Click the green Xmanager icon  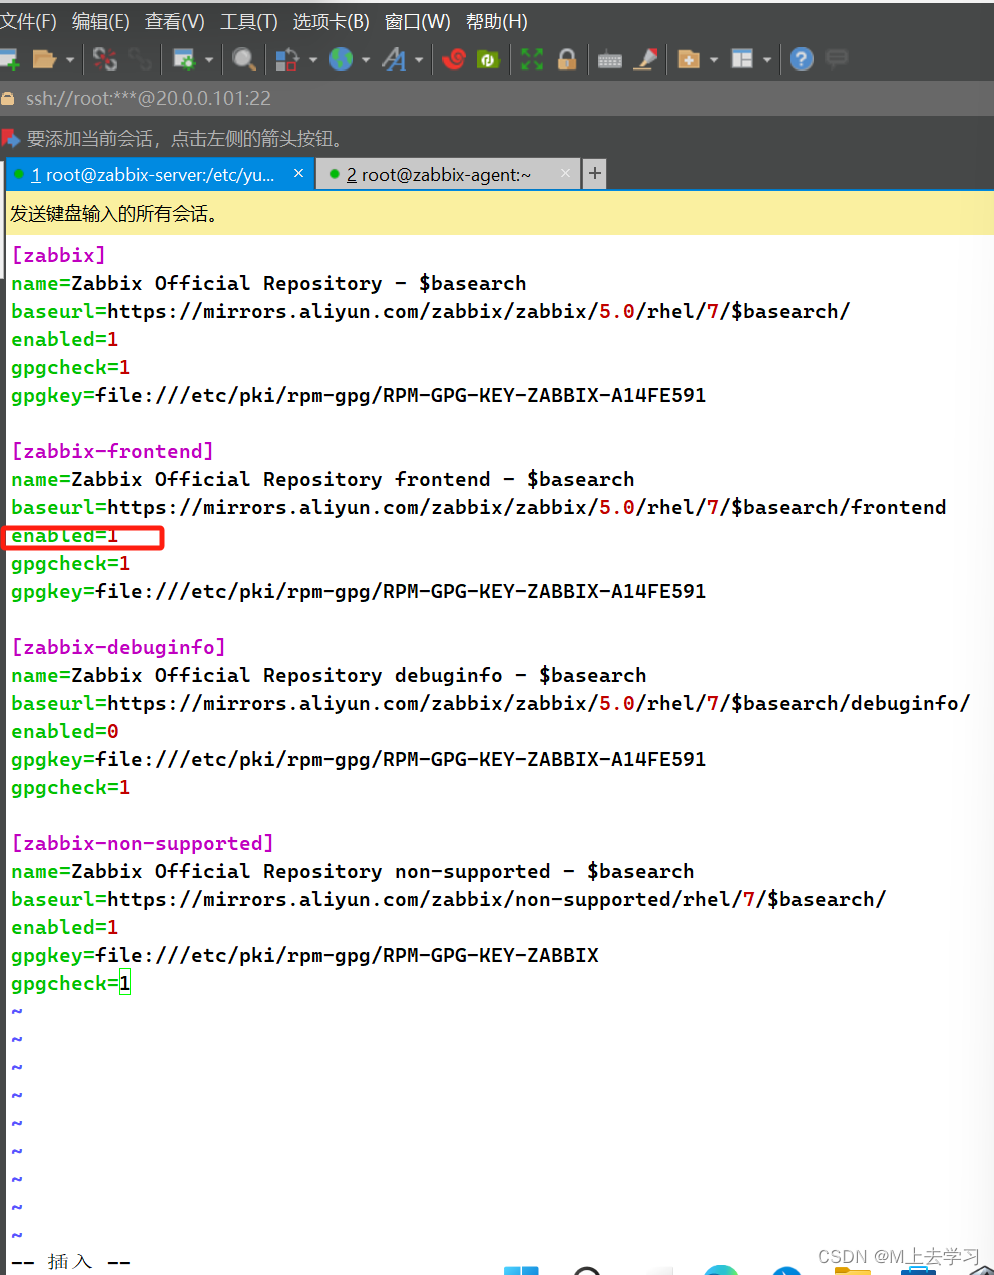tap(488, 60)
